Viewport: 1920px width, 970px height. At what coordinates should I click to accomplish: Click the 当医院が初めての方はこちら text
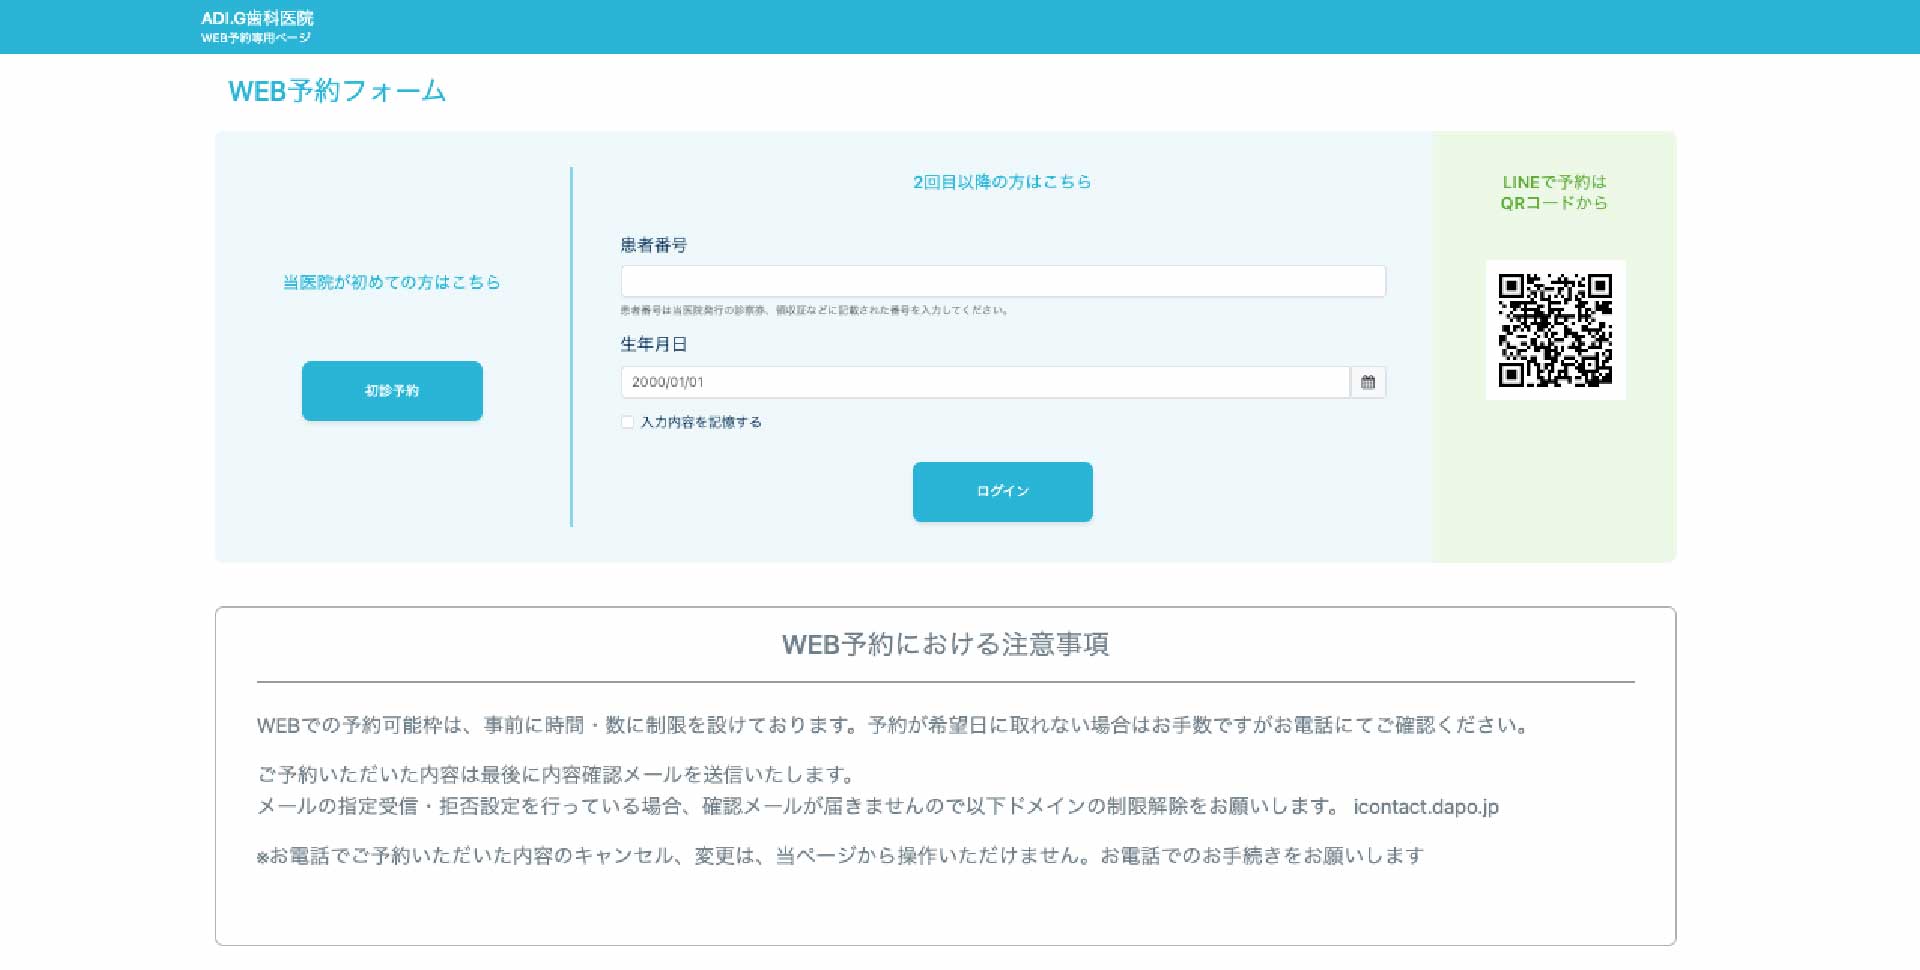(x=391, y=282)
